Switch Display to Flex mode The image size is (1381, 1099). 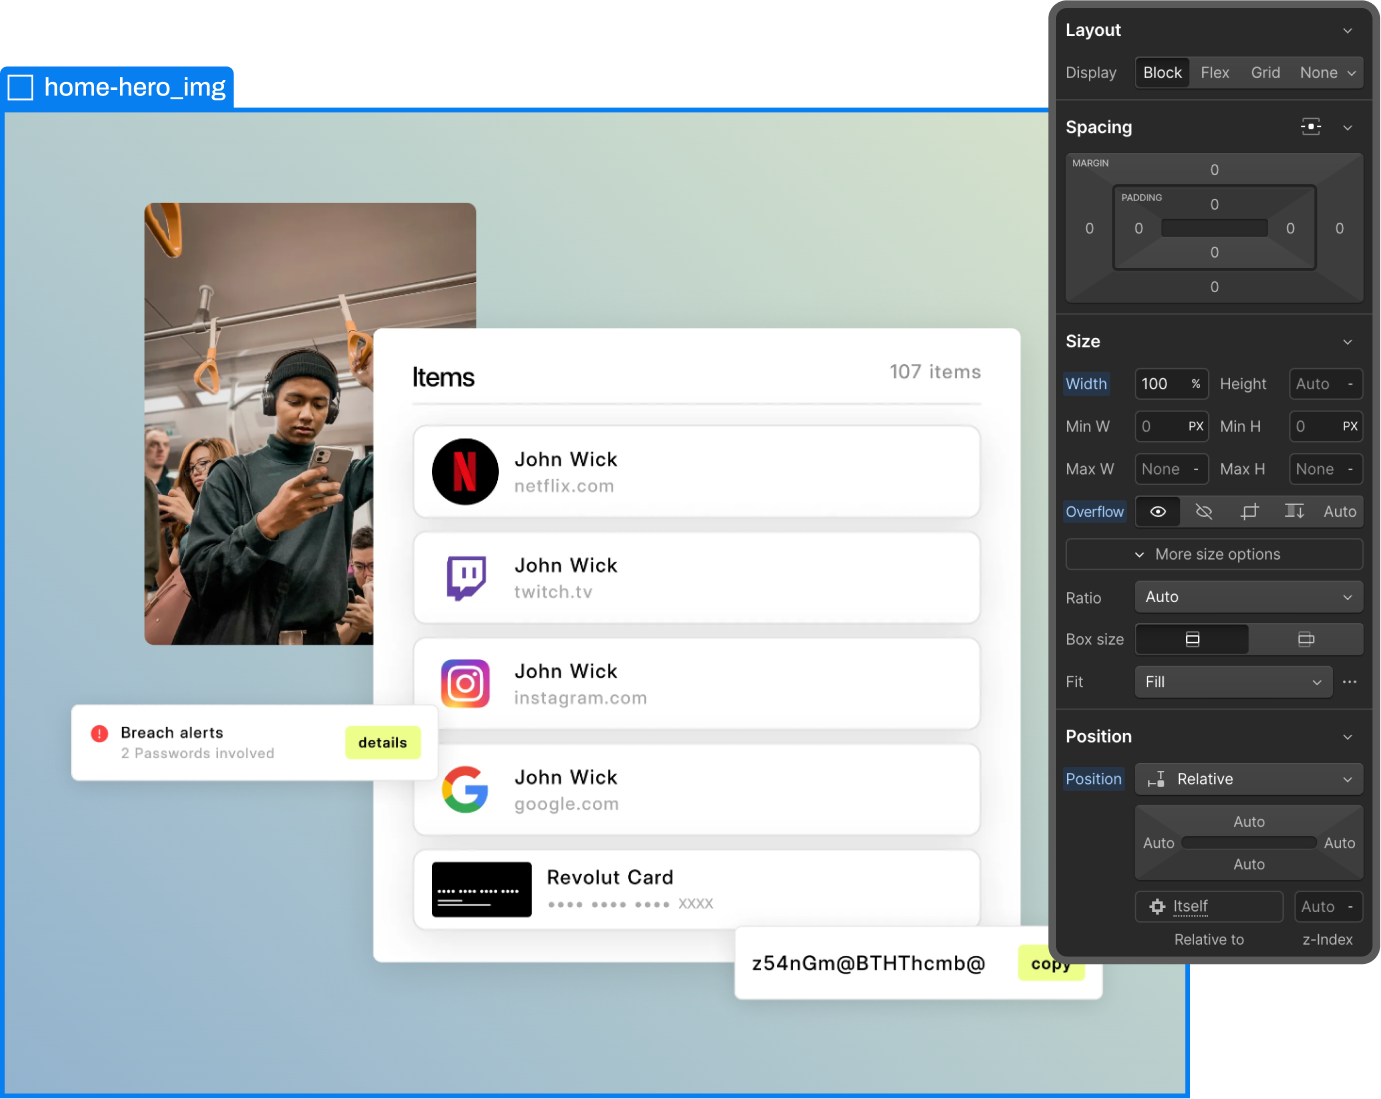tap(1215, 72)
